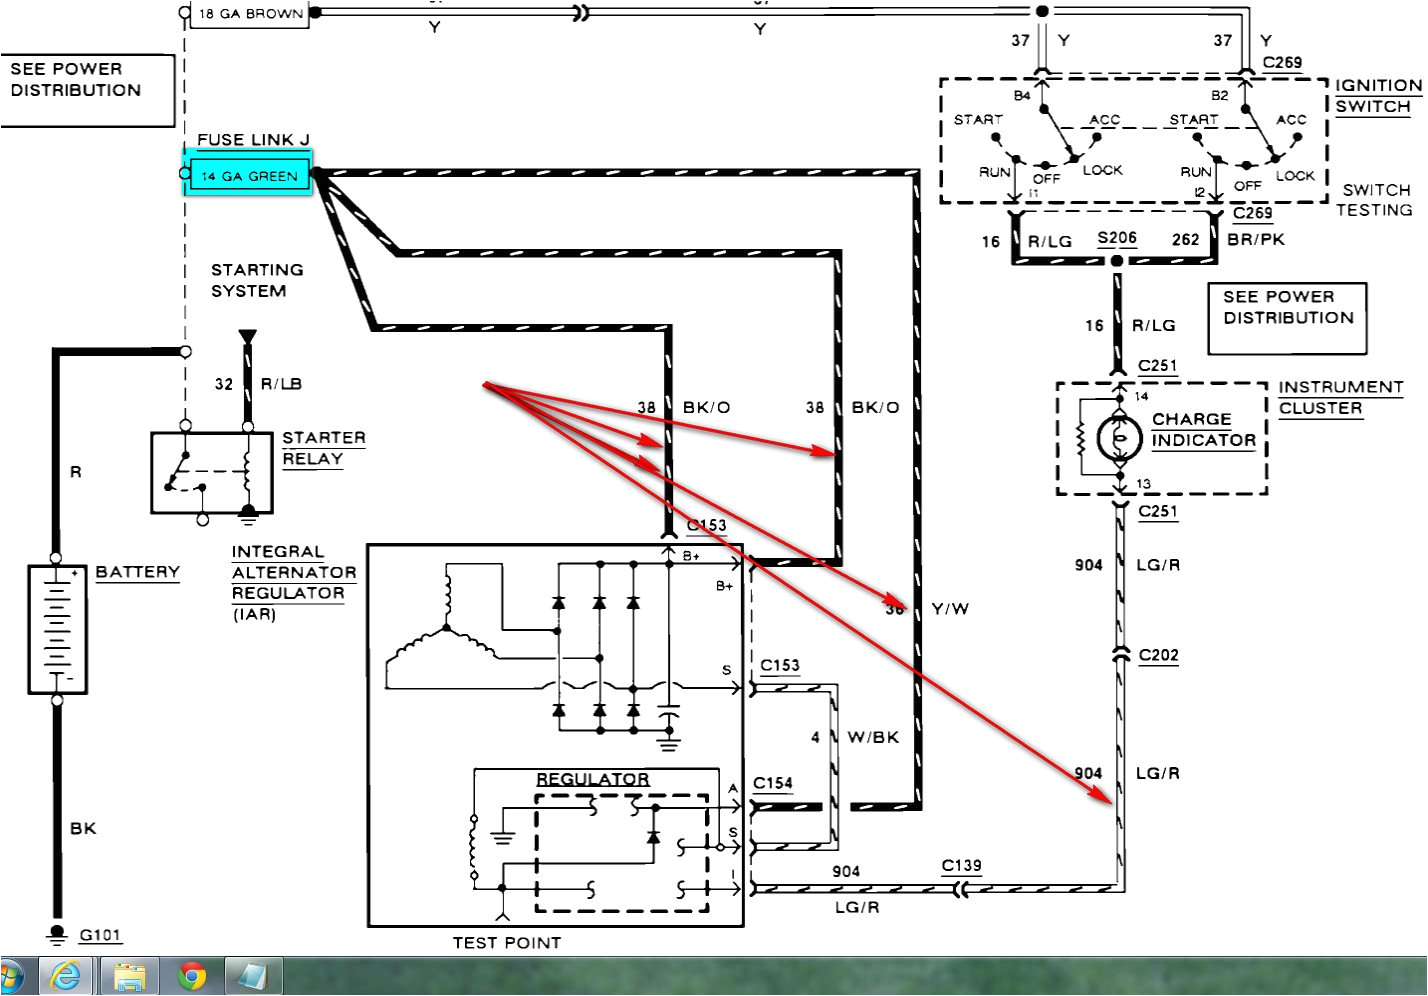Click the STARTING SYSTEM text
The image size is (1428, 996).
coord(256,281)
